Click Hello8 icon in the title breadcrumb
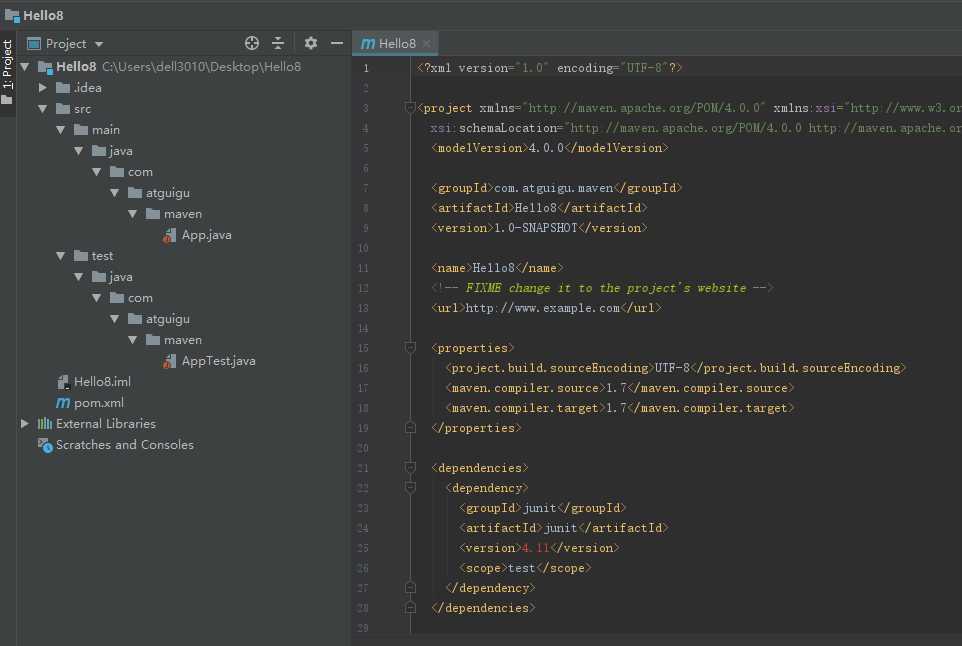This screenshot has width=962, height=646. coord(12,15)
